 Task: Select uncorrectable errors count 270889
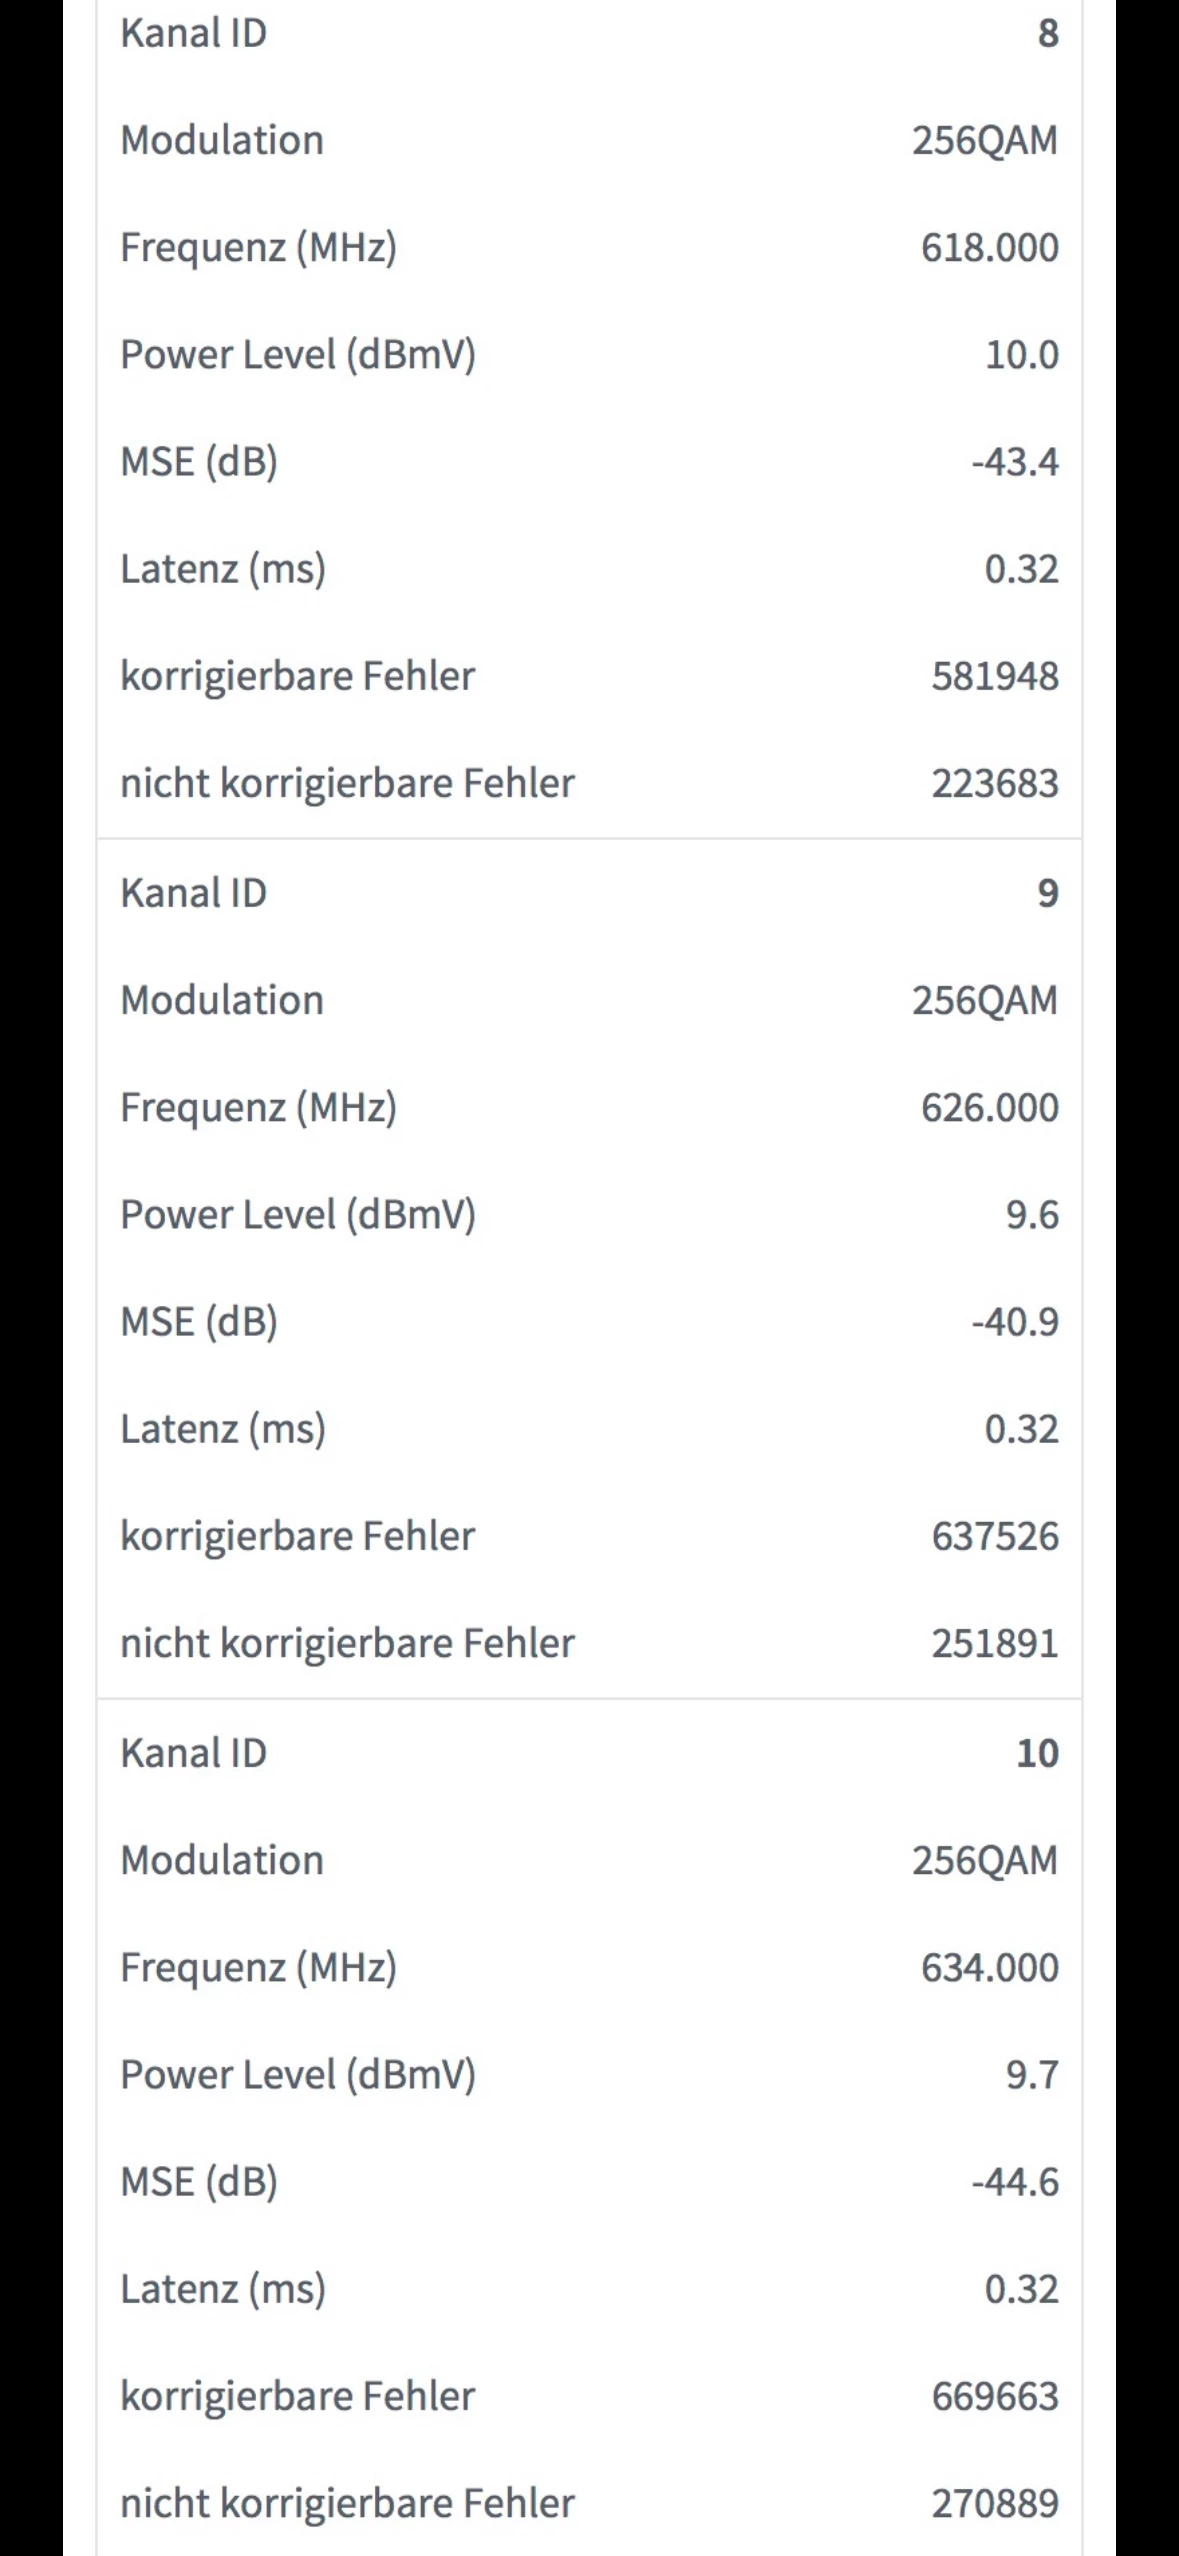pos(994,2503)
